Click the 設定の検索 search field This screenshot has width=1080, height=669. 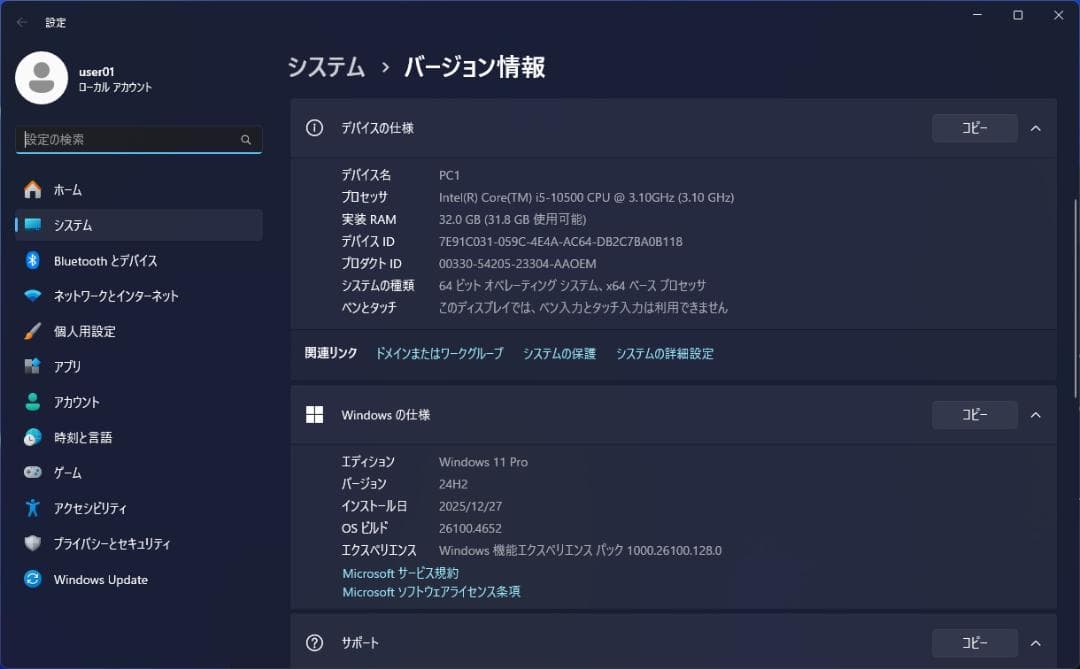pyautogui.click(x=138, y=139)
